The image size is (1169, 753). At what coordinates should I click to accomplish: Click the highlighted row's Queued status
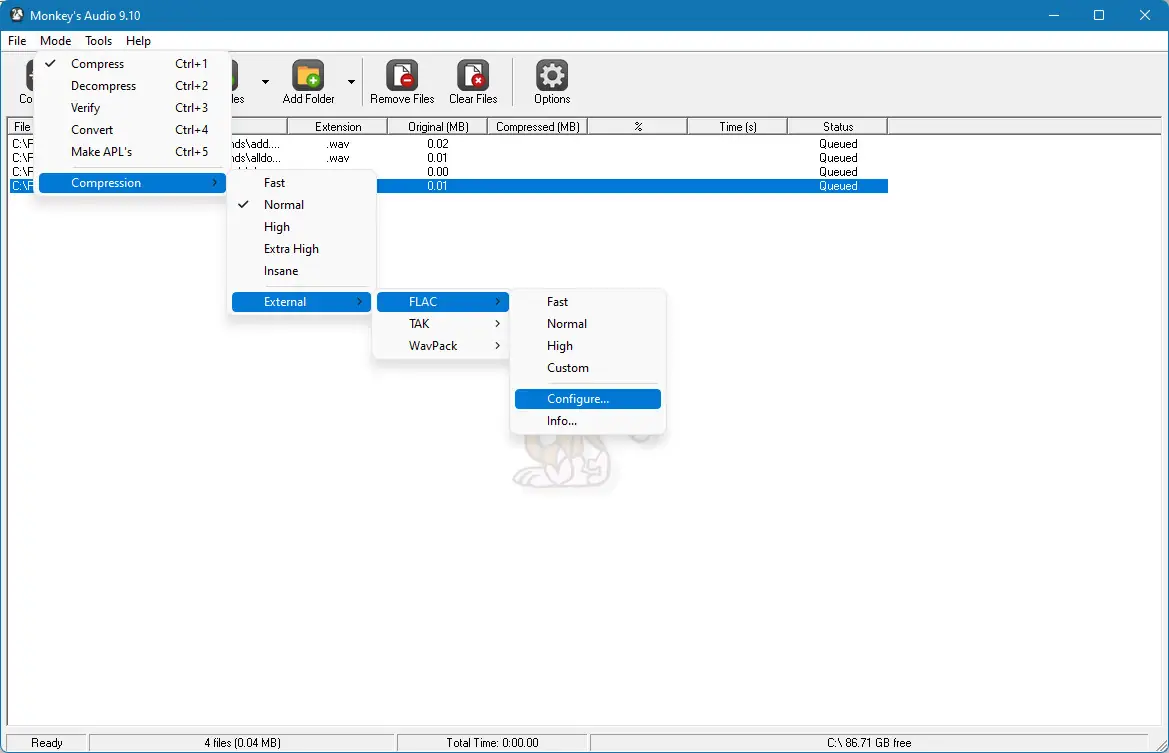[838, 186]
